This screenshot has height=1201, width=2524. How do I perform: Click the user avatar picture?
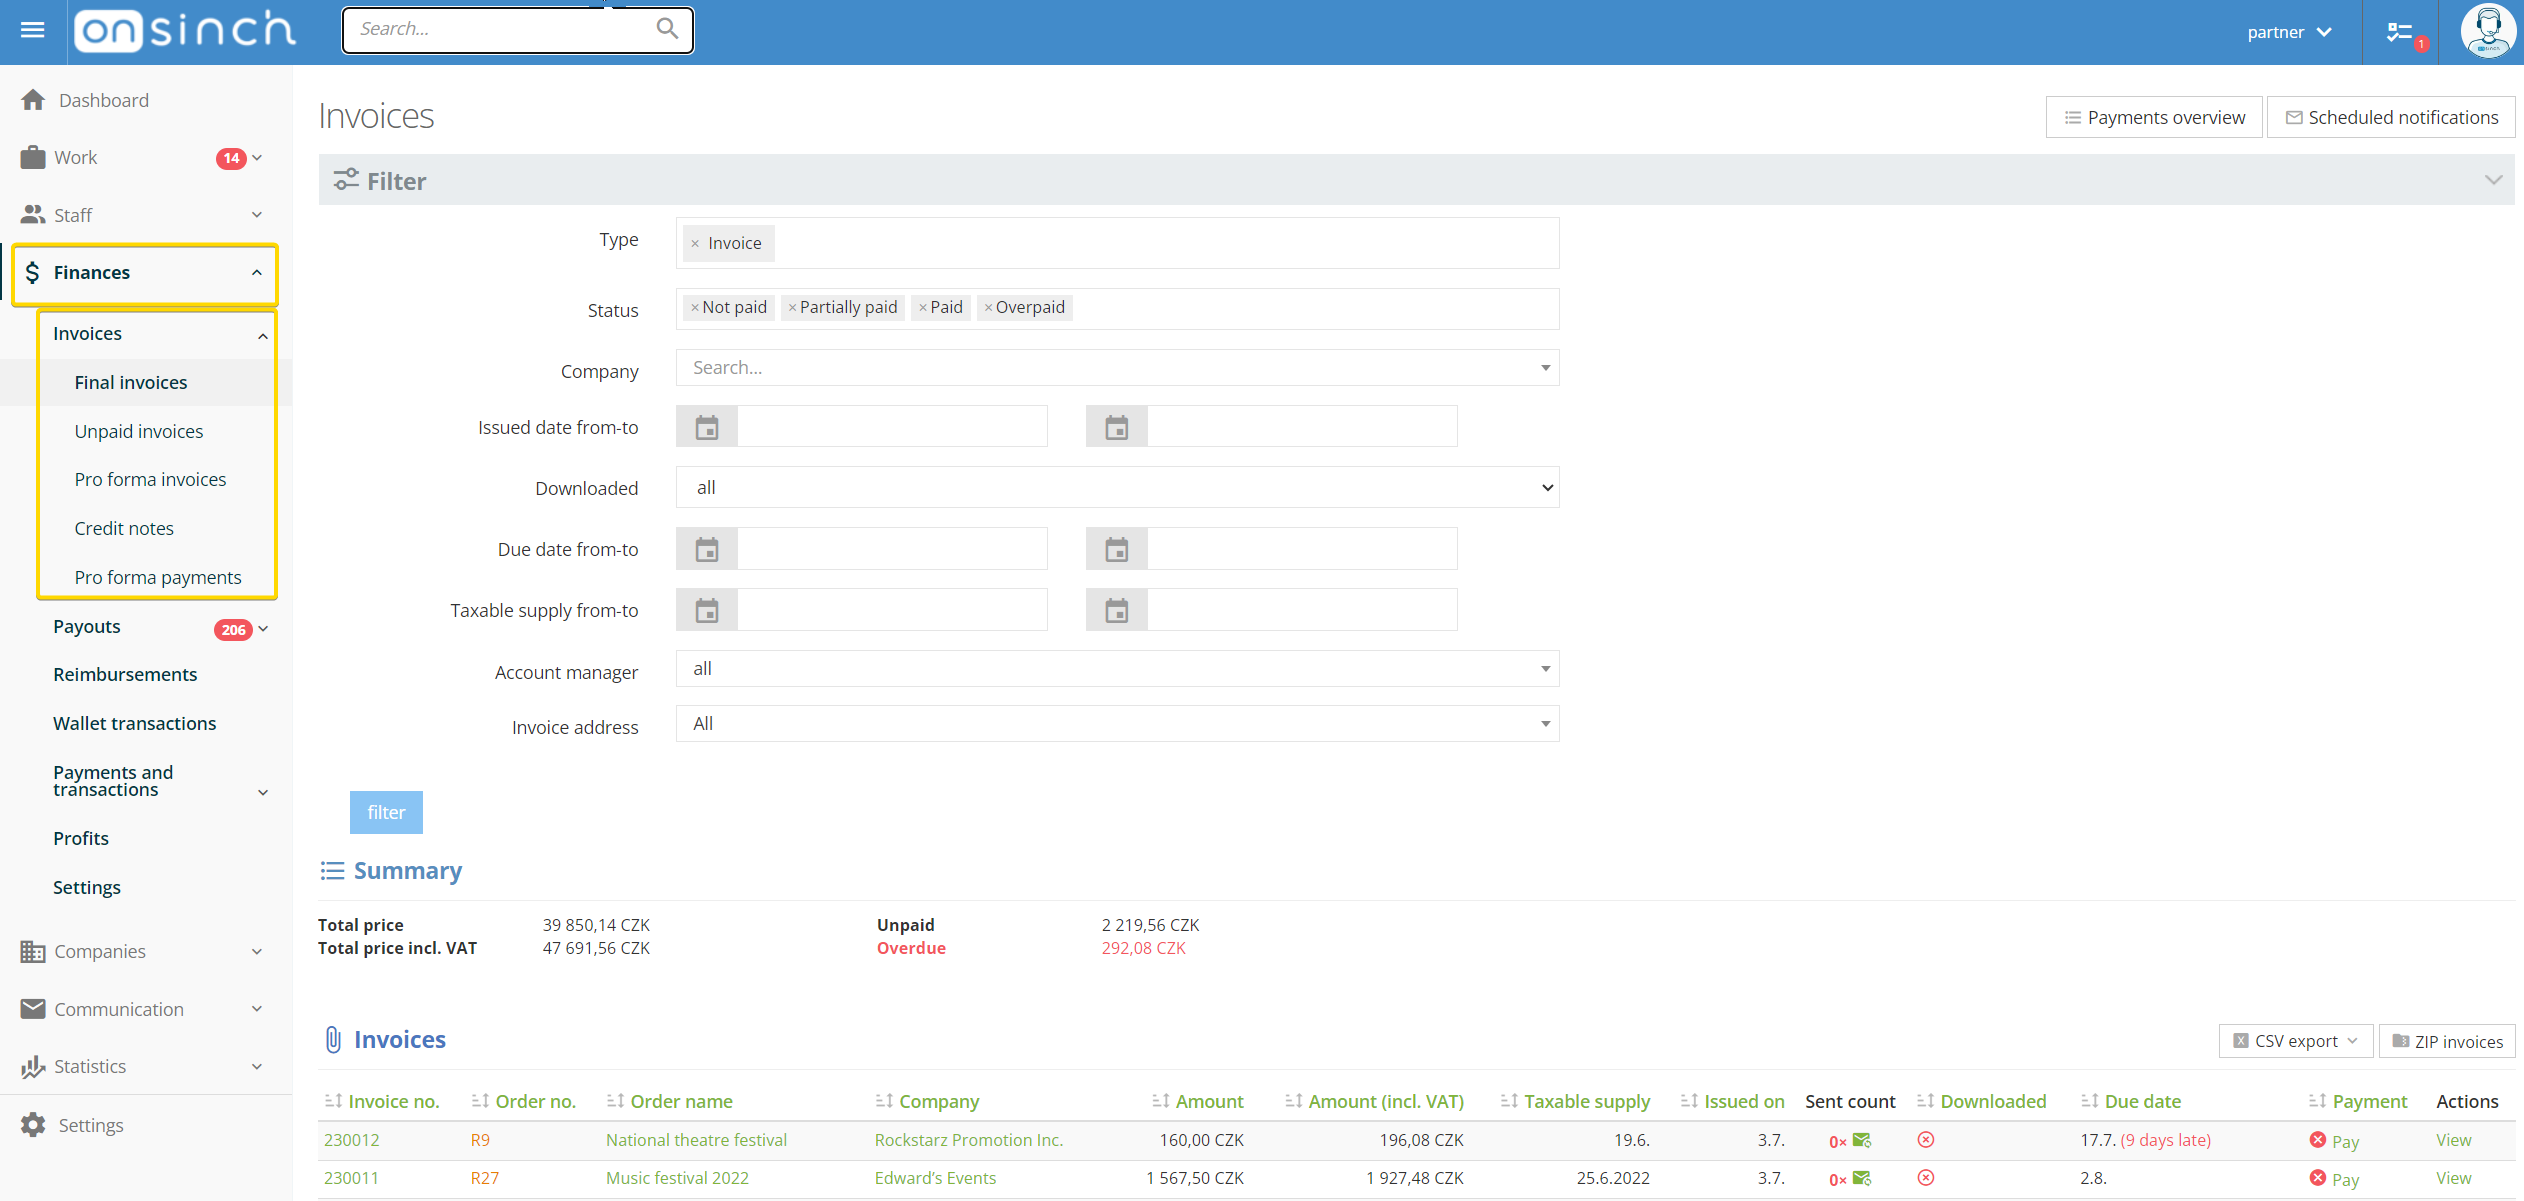(2488, 31)
